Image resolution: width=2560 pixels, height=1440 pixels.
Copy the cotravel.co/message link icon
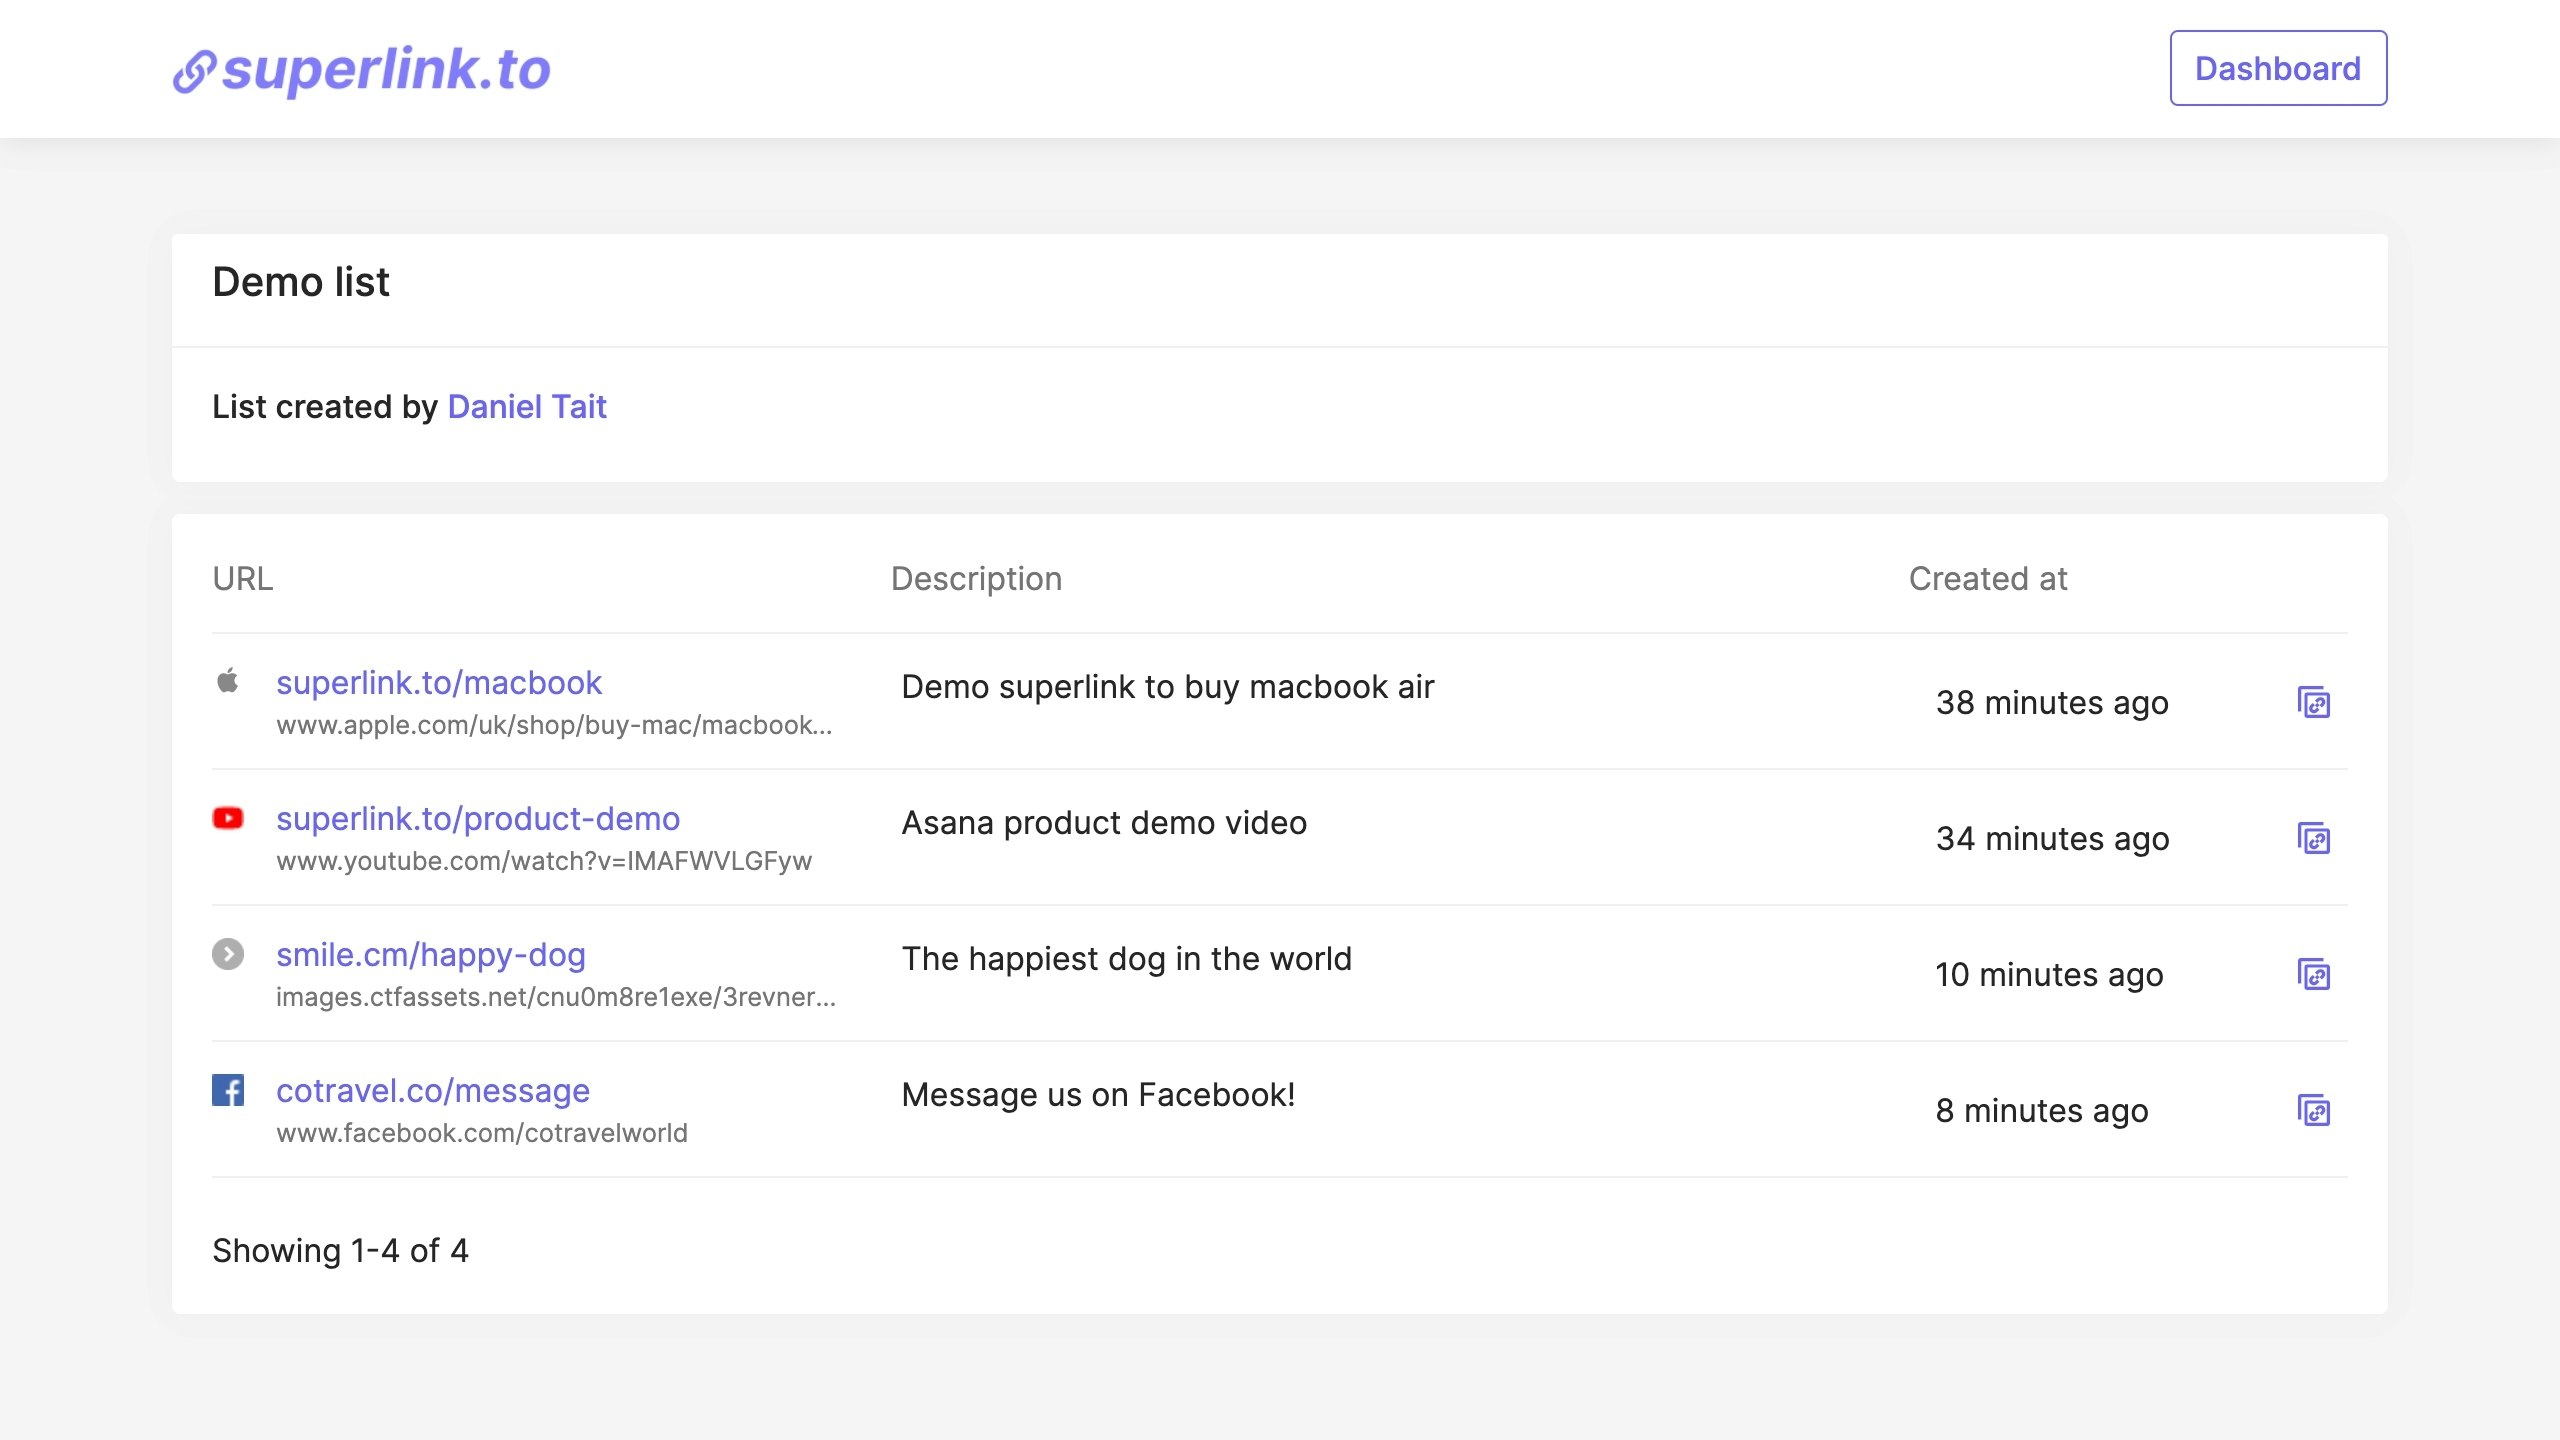tap(2313, 1111)
